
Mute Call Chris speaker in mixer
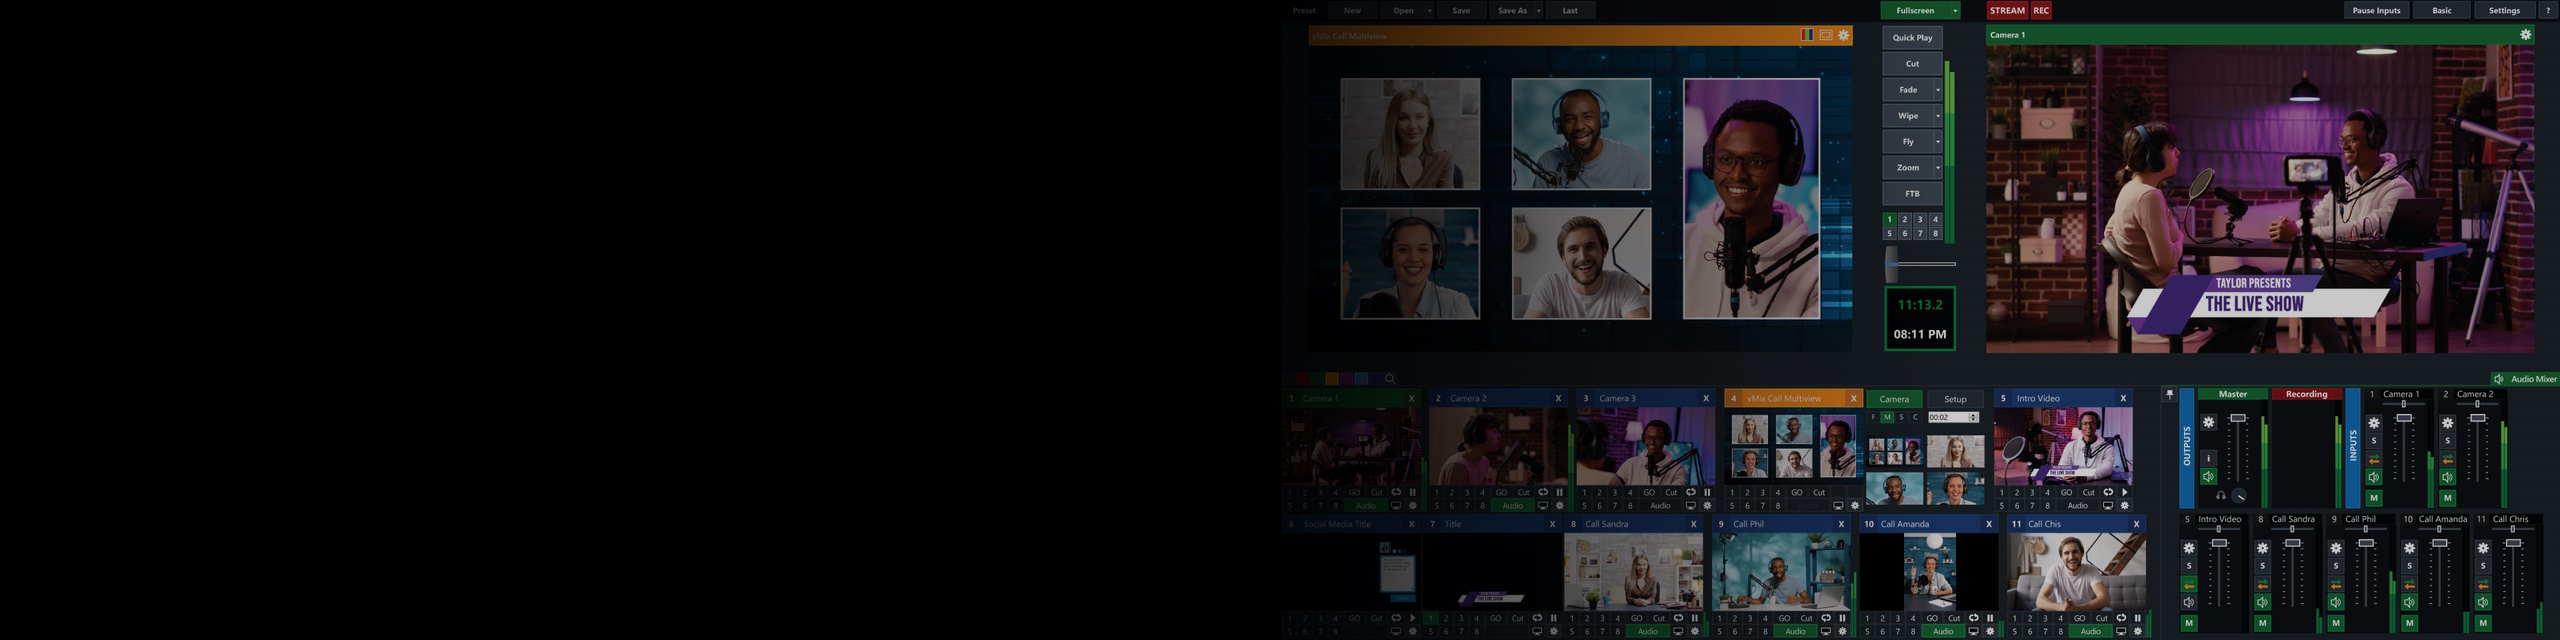coord(2483,603)
